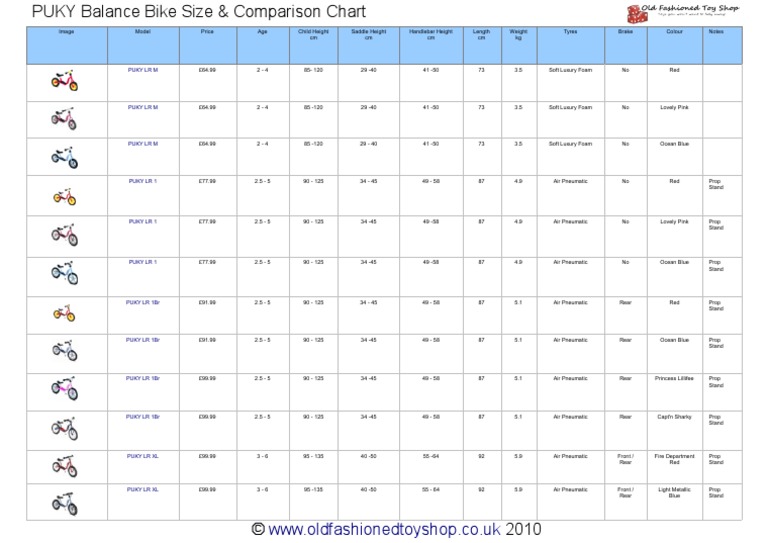Image resolution: width=768 pixels, height=543 pixels.
Task: Open PUKY LR 1 link in Ocean Blue row
Action: pyautogui.click(x=143, y=262)
